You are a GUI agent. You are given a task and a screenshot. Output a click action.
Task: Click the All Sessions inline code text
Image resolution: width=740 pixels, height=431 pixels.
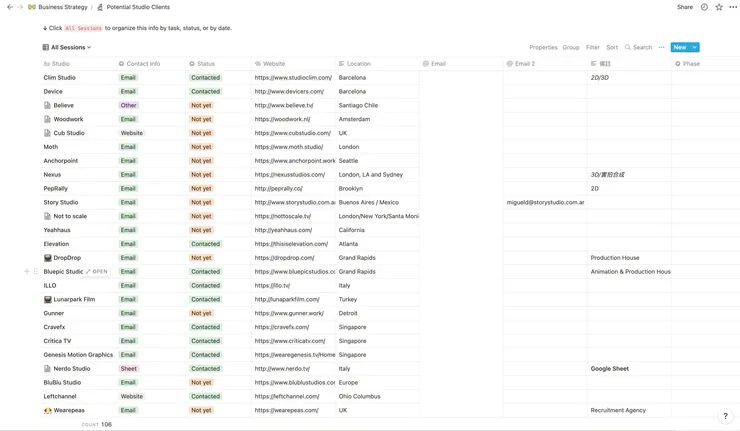pos(83,28)
